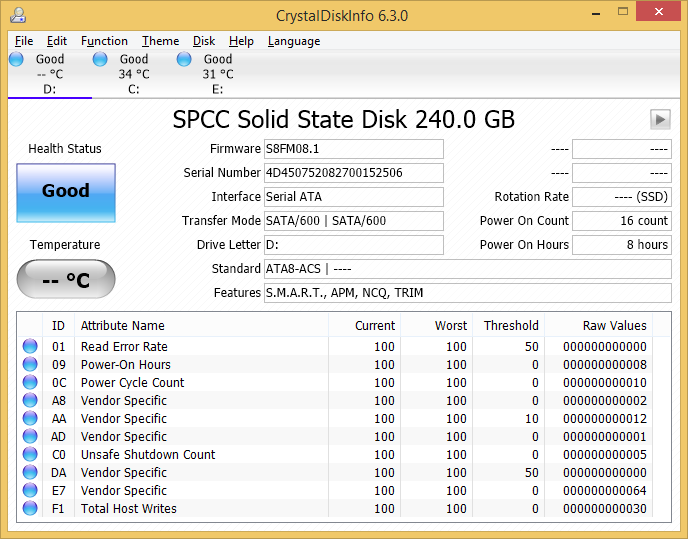Click the Serial Number field
Viewport: 688px width, 539px height.
click(x=354, y=173)
